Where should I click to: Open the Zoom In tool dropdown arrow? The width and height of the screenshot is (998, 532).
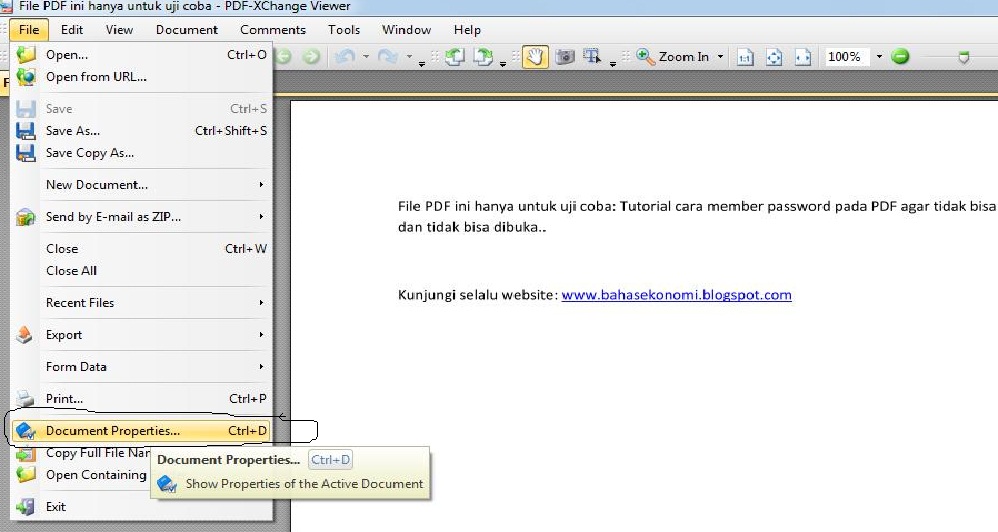pyautogui.click(x=720, y=57)
